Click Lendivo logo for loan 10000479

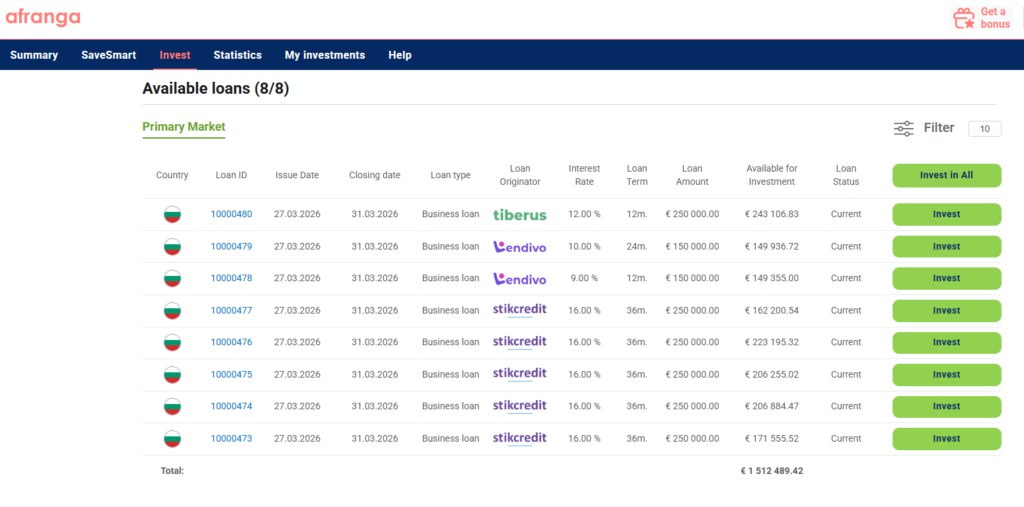(x=519, y=246)
